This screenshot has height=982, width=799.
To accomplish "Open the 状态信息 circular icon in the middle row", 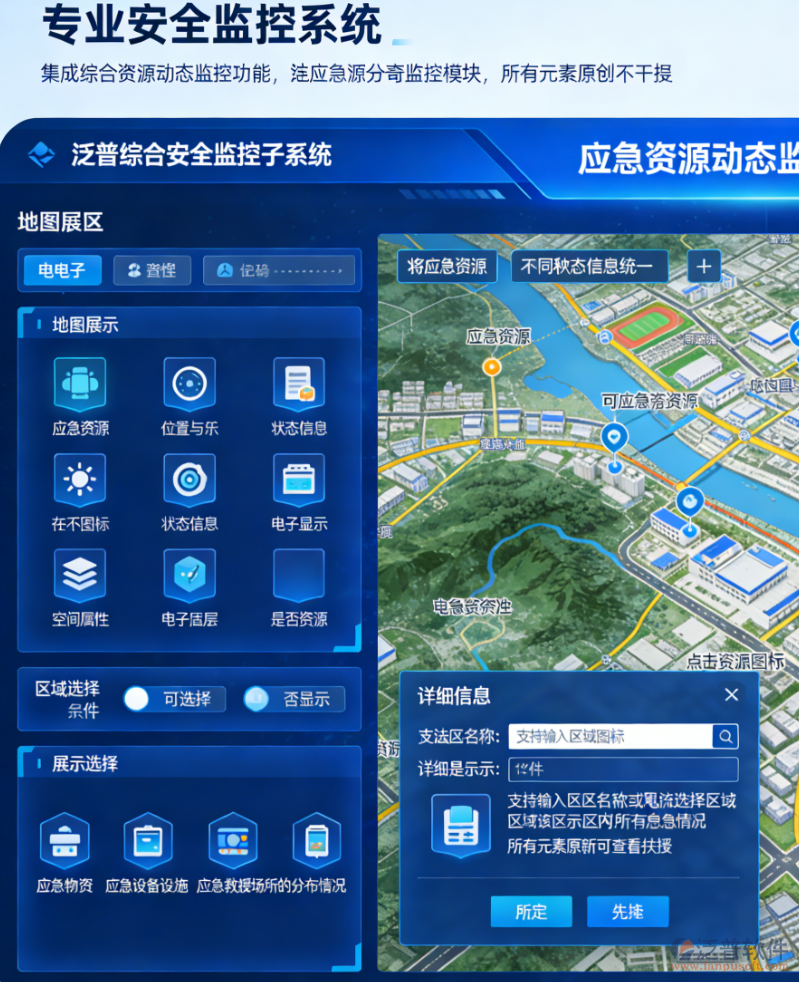I will click(189, 480).
